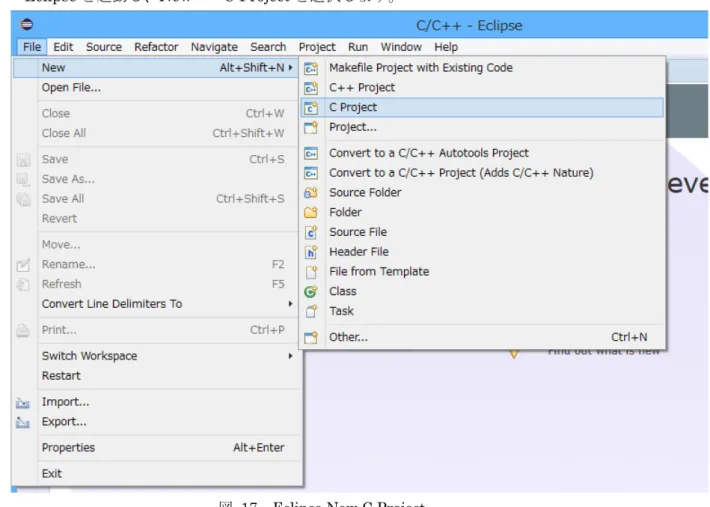Click the Import icon in File menu
The image size is (710, 507).
pos(23,402)
